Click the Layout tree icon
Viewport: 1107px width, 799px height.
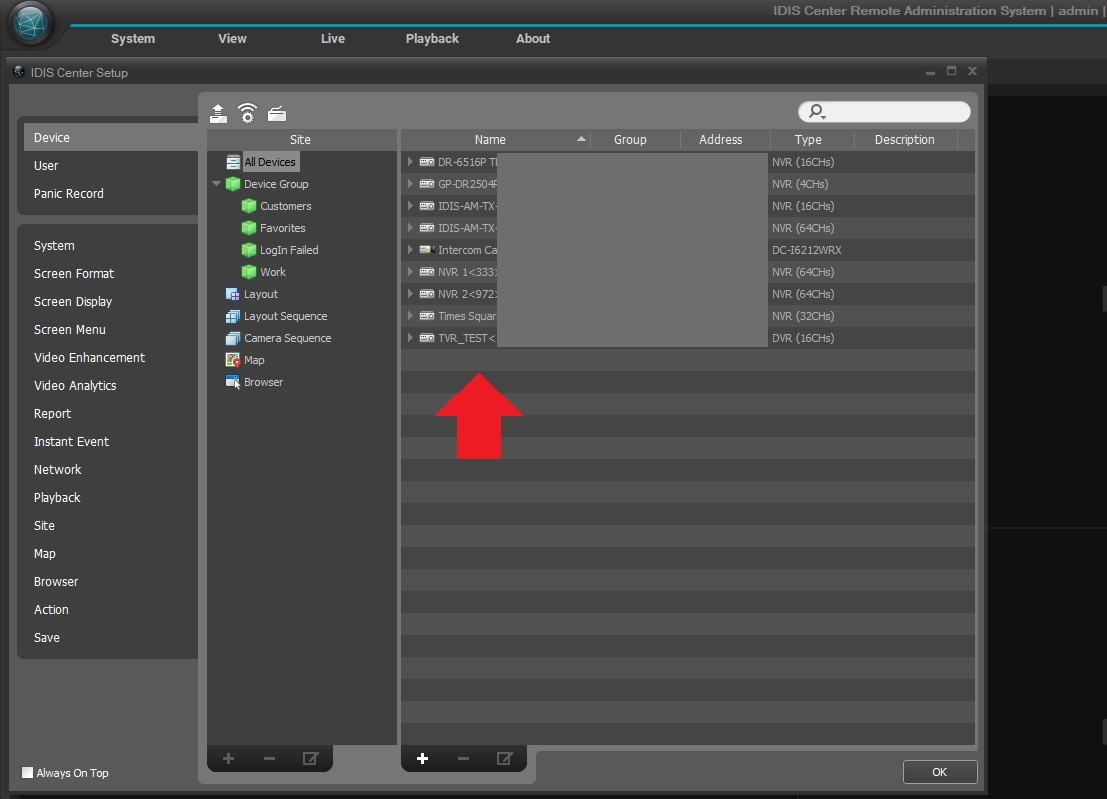pos(232,294)
